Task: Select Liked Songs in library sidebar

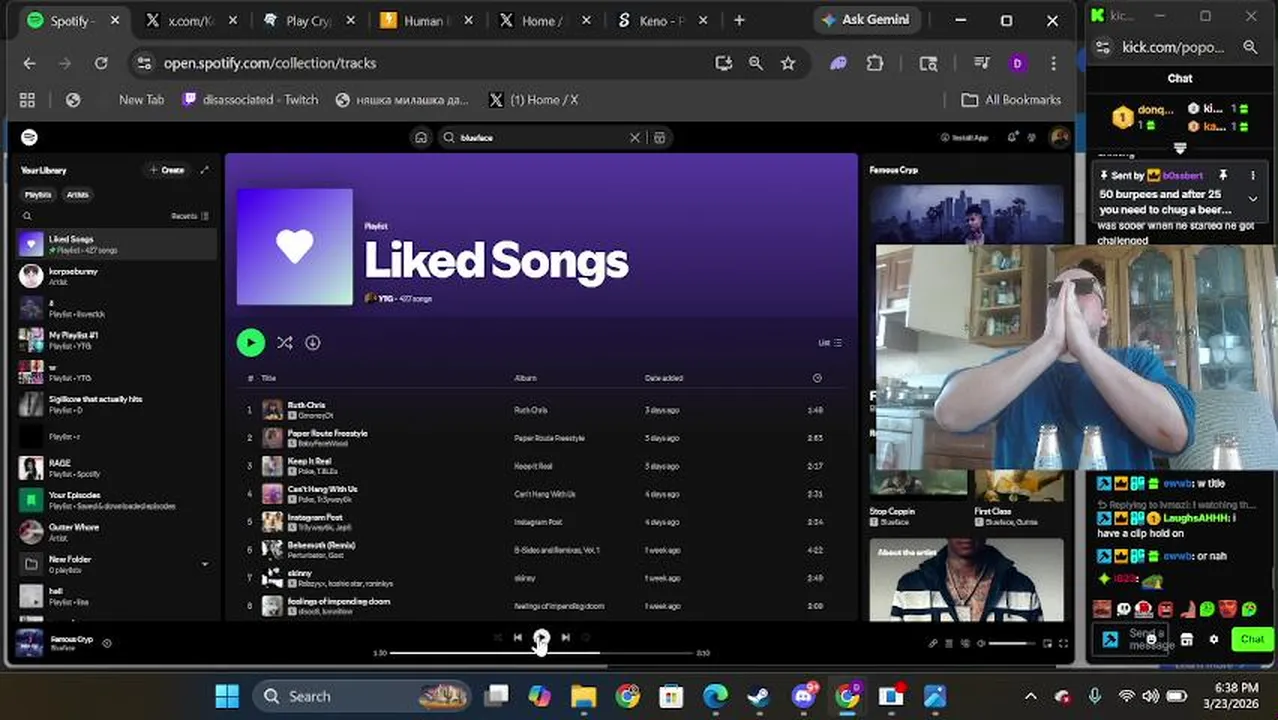Action: point(116,244)
